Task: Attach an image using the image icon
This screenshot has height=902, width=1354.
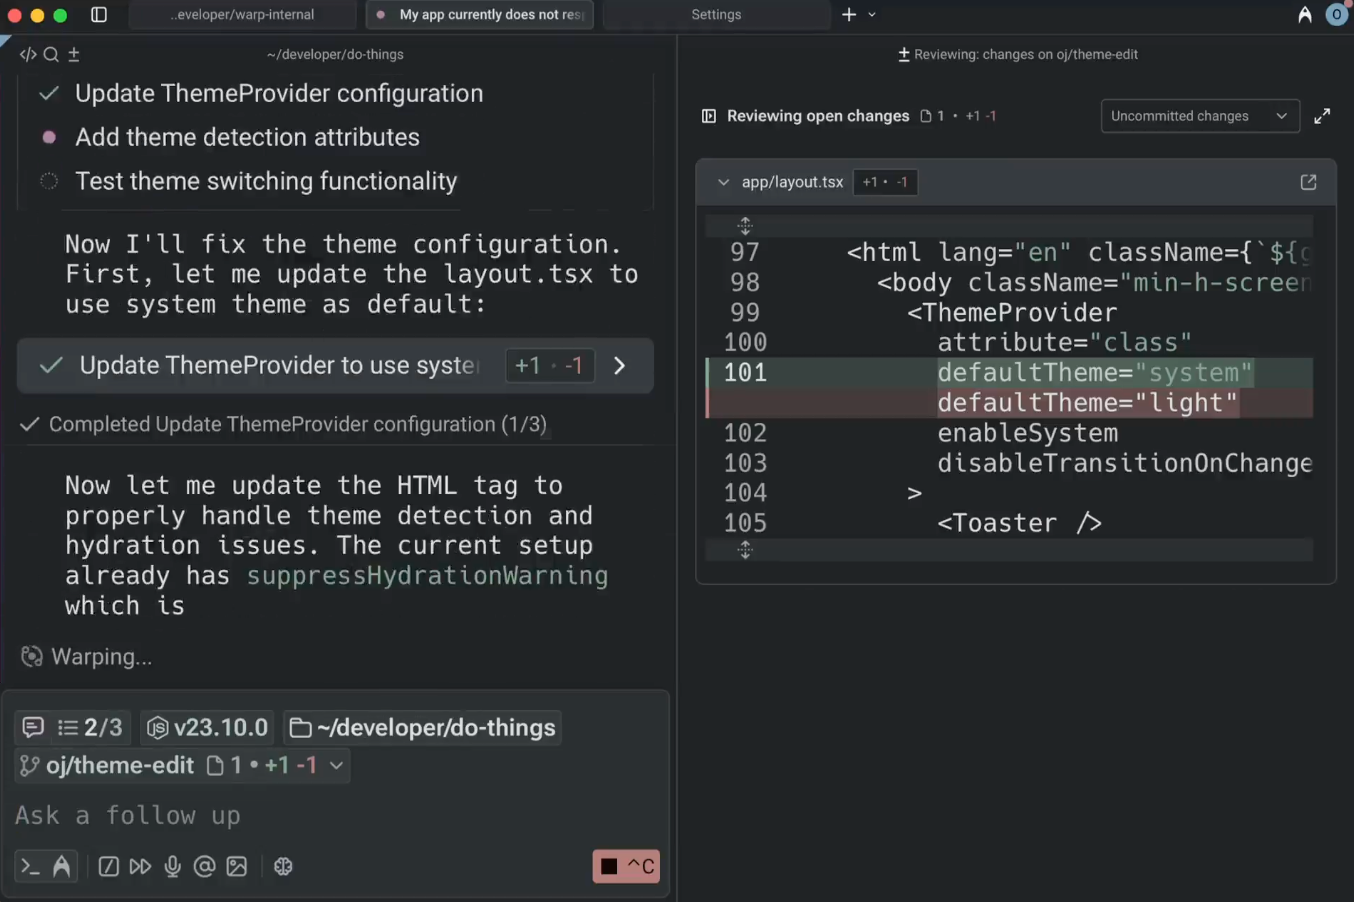Action: [x=237, y=866]
